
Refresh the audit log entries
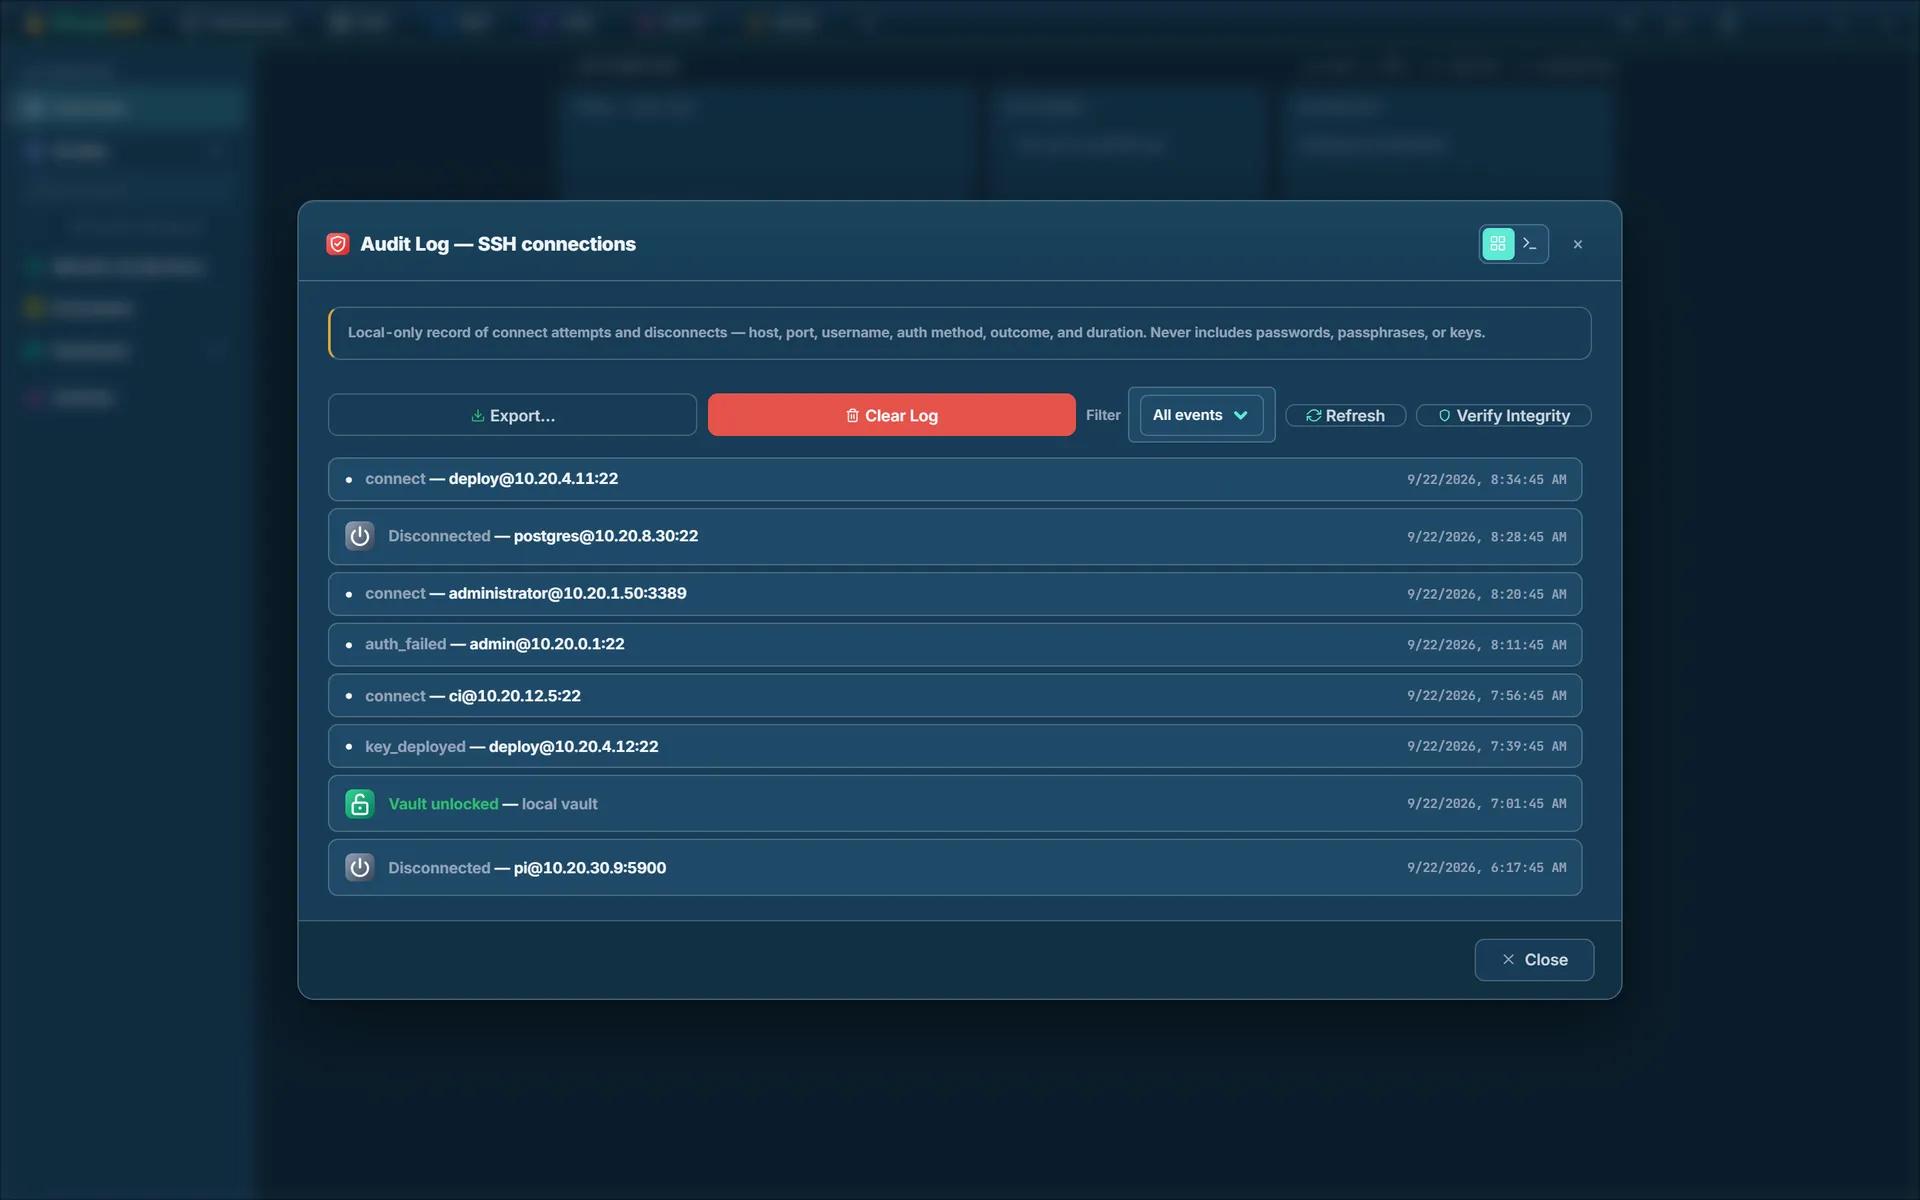pyautogui.click(x=1345, y=415)
